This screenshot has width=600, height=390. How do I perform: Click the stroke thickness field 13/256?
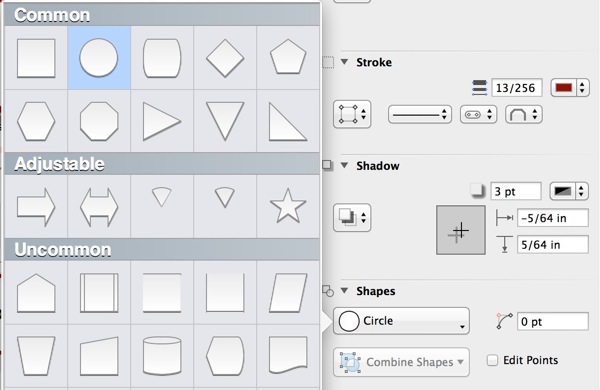tap(517, 88)
